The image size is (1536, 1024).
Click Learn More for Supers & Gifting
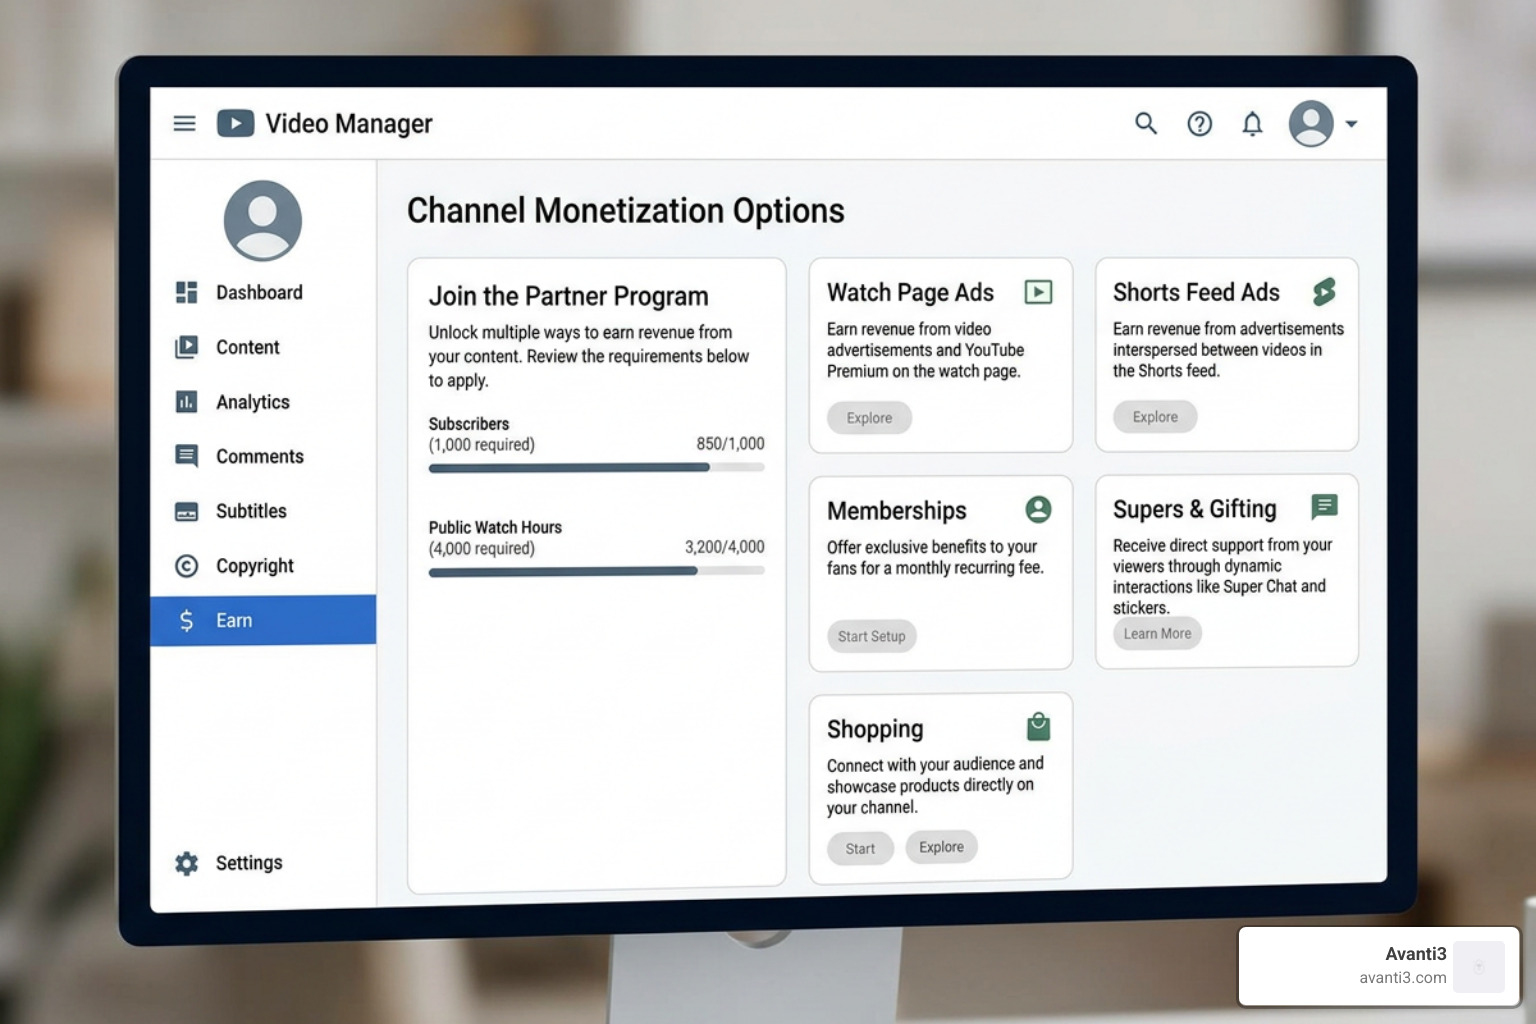[1157, 634]
